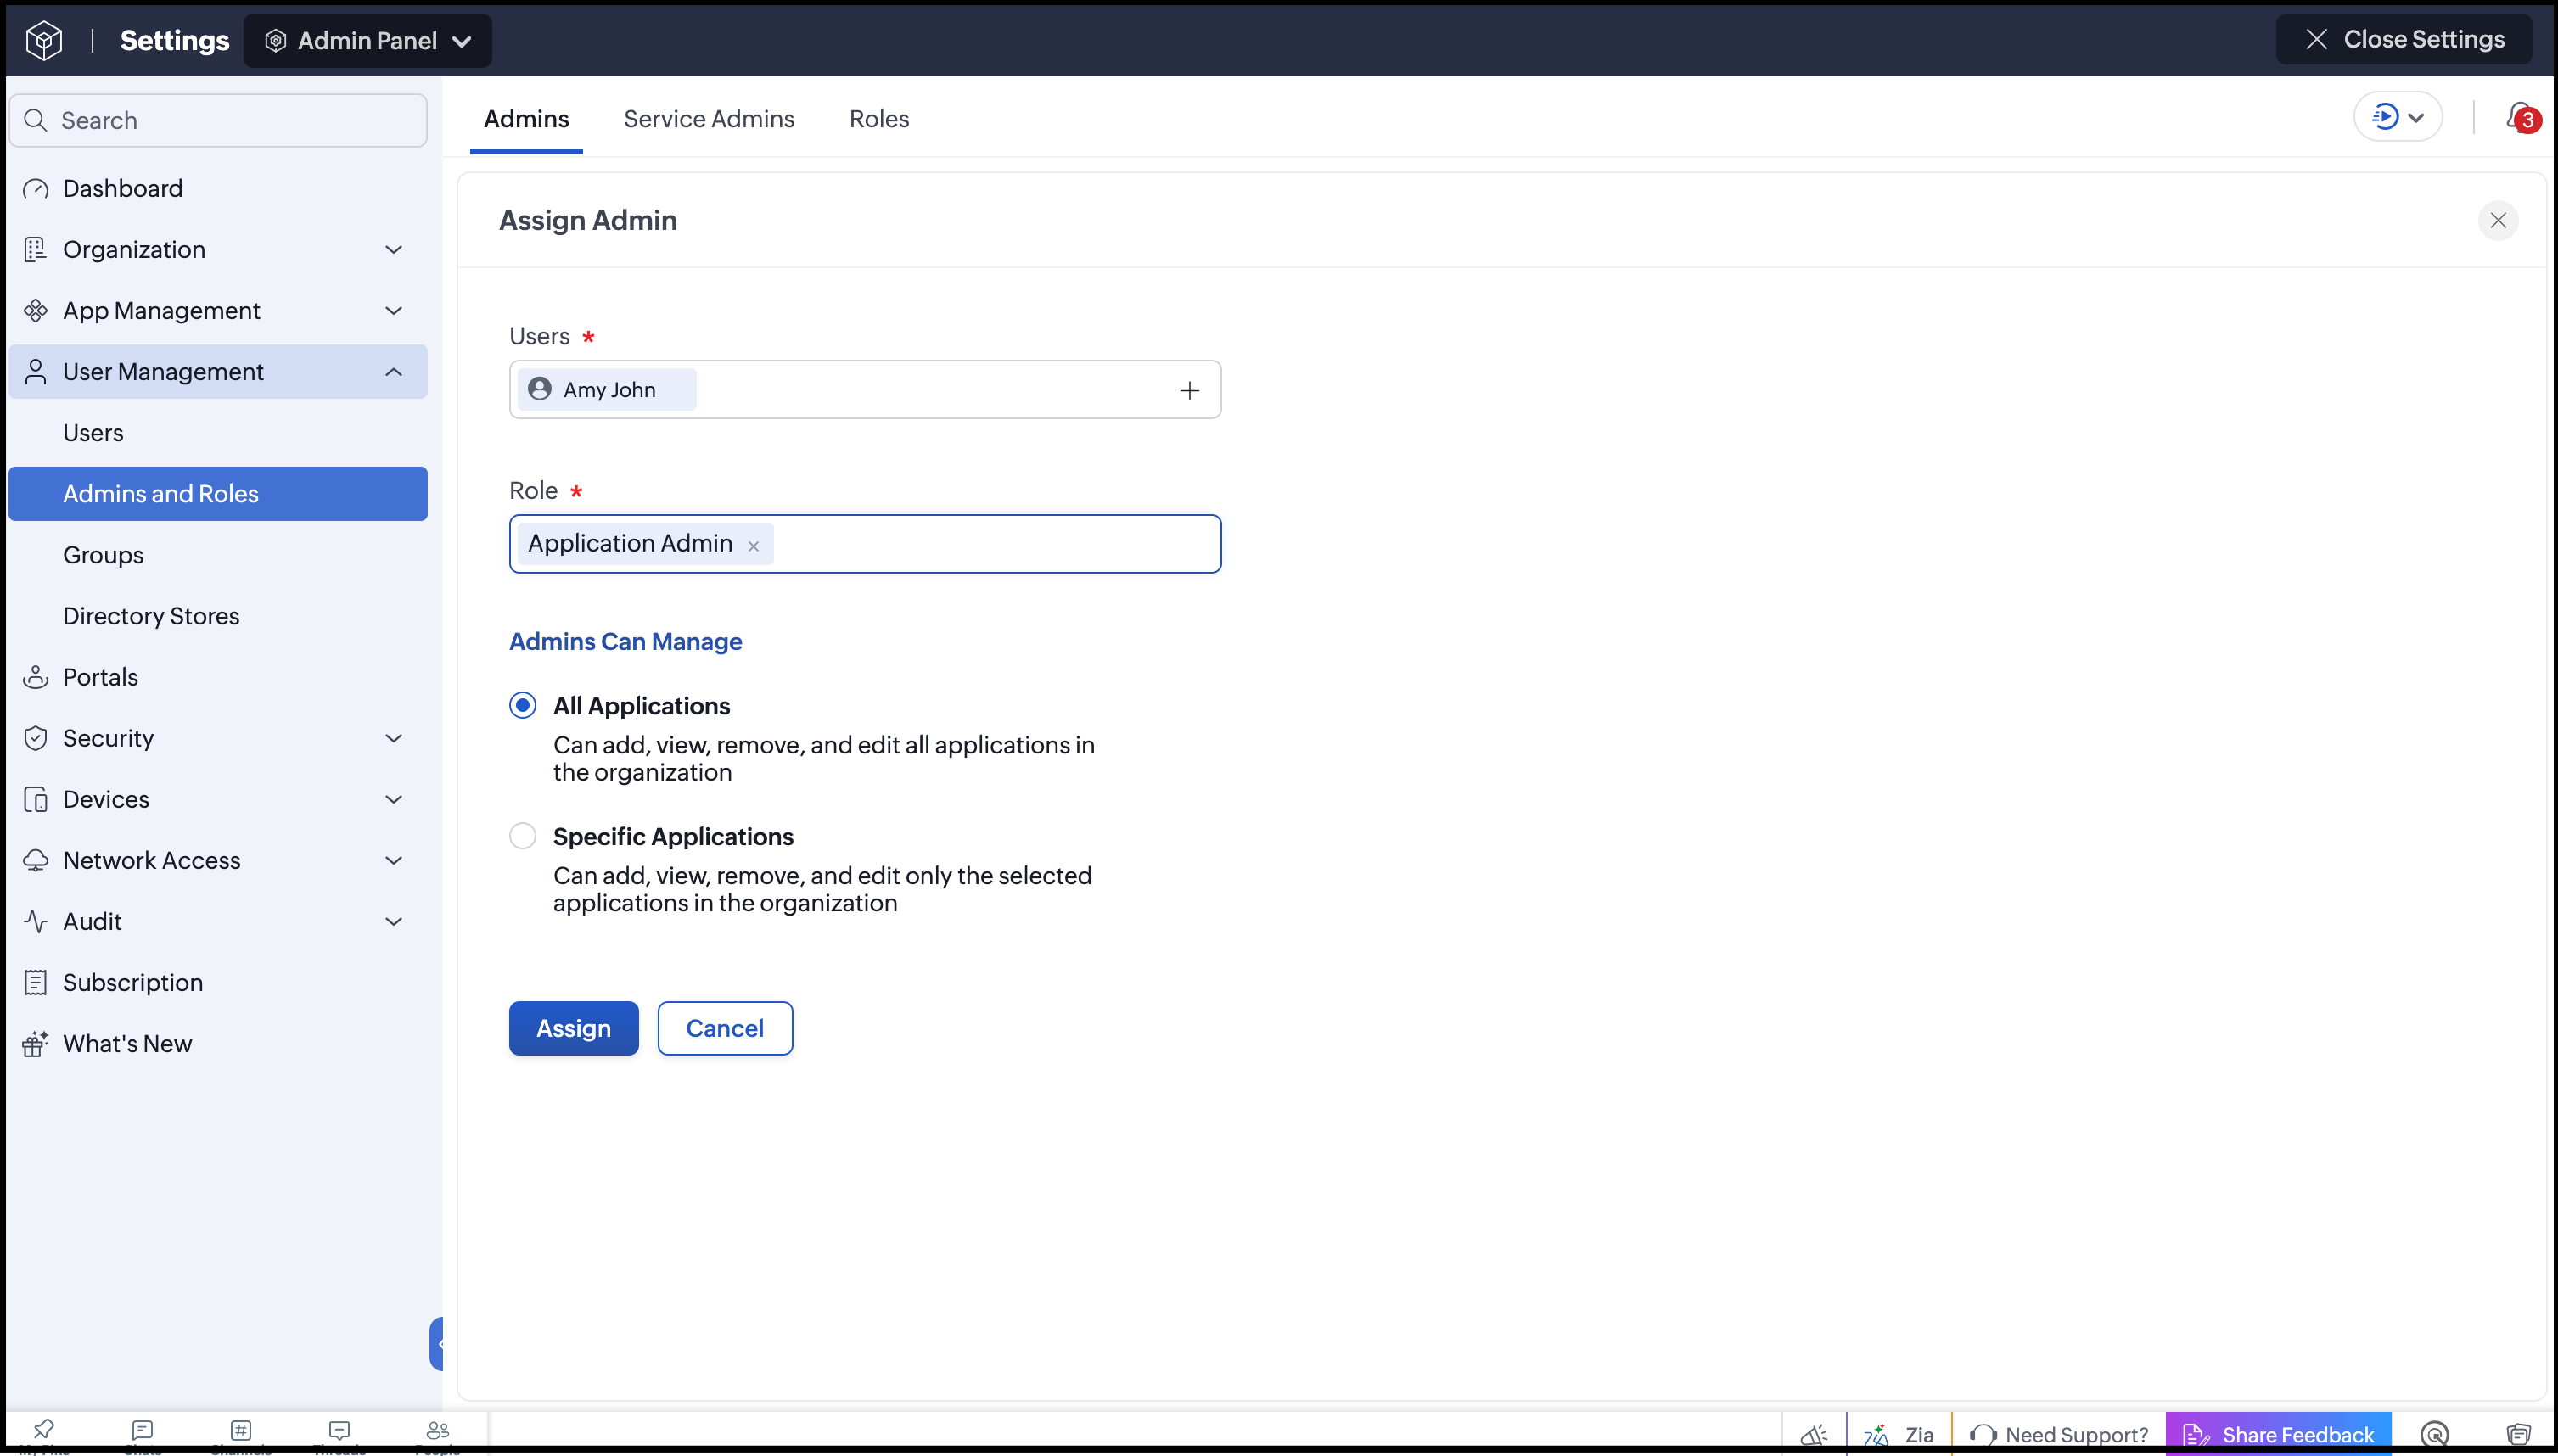Open the Dashboard page from sidebar

coord(217,188)
